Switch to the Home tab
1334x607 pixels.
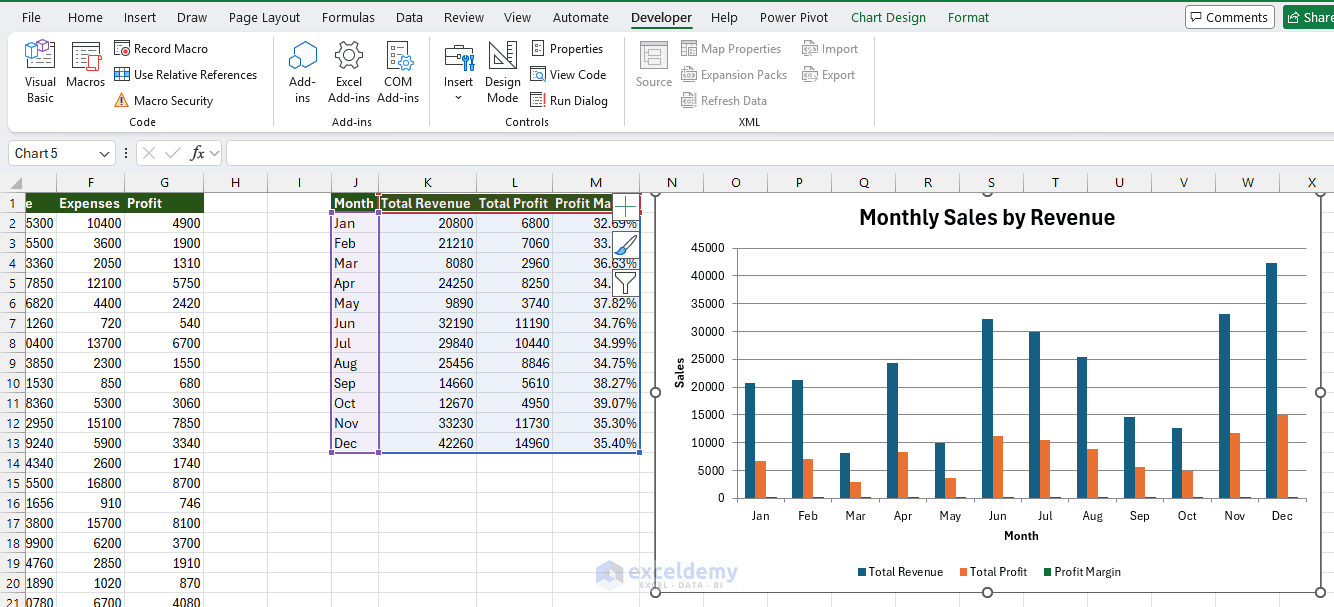coord(85,17)
